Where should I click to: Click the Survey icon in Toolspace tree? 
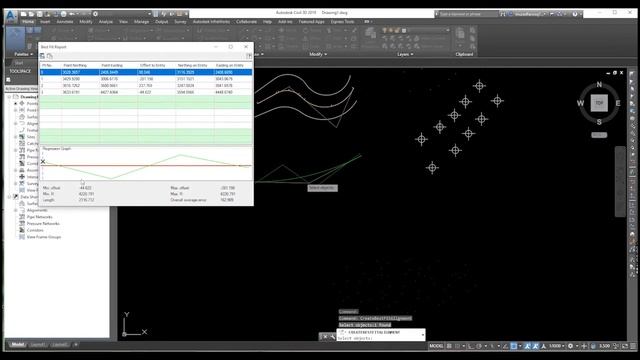(x=22, y=184)
